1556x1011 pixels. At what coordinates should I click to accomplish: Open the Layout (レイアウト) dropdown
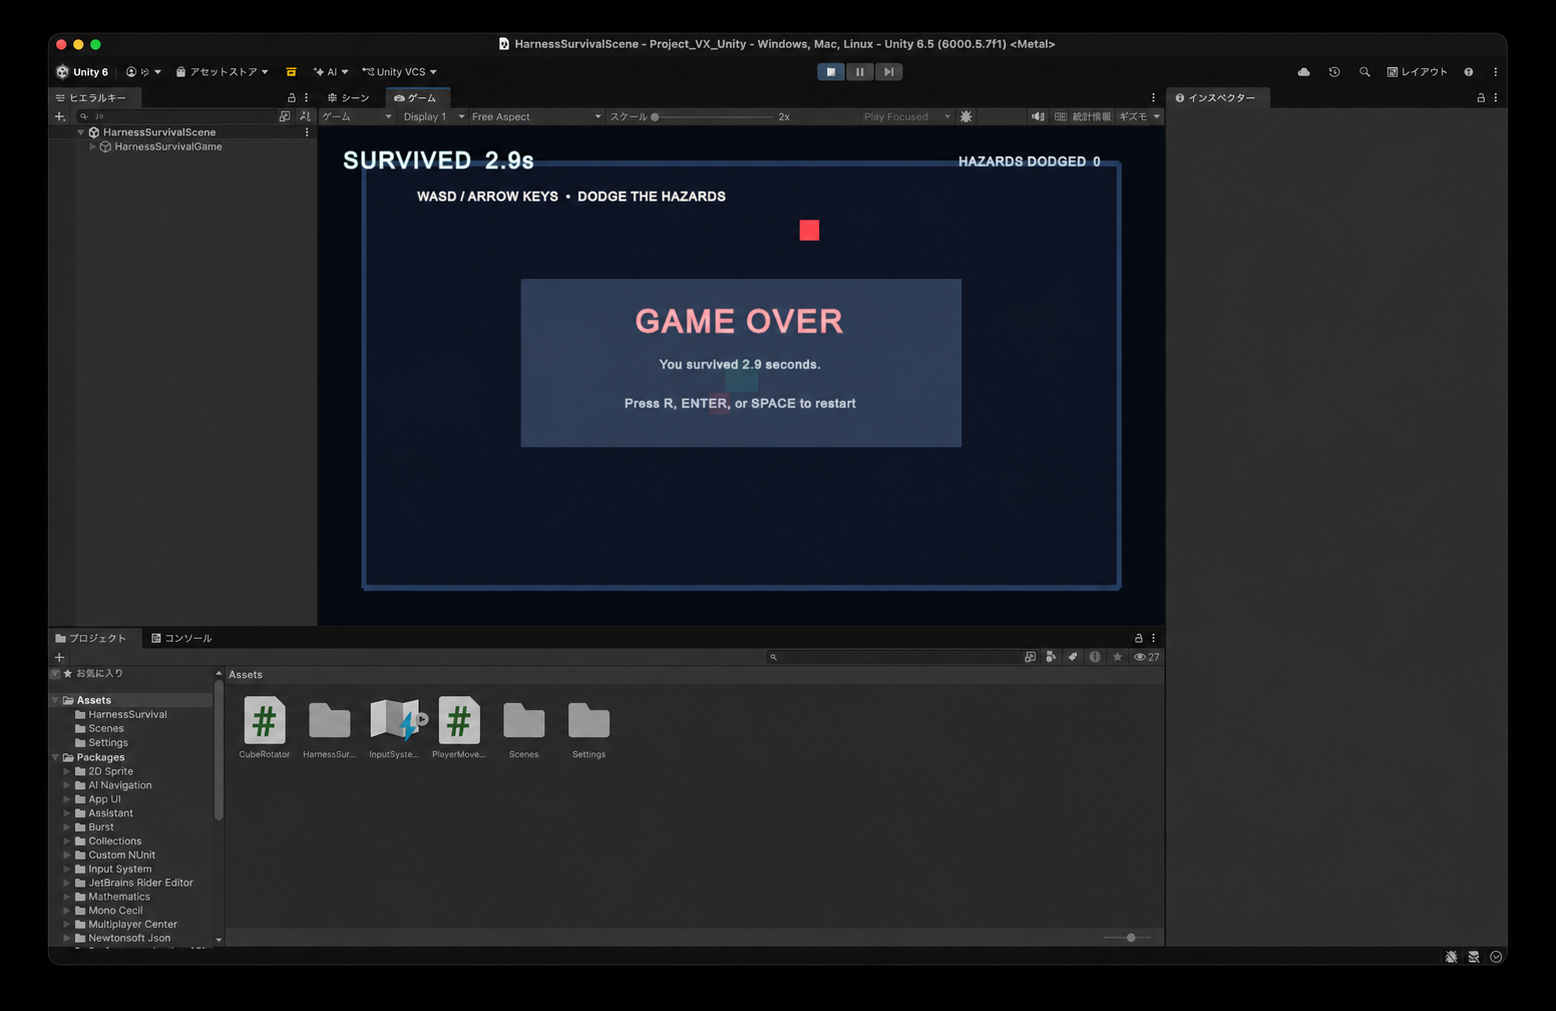click(x=1417, y=72)
